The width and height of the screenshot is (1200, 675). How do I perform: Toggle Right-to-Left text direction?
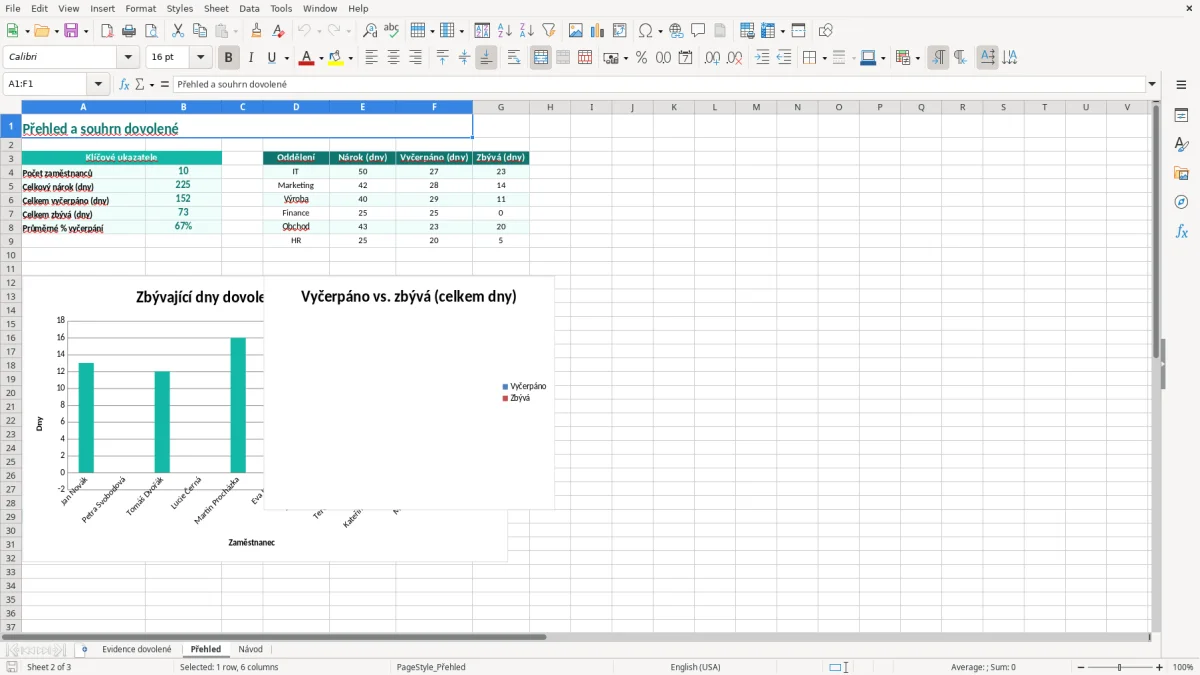pos(960,58)
